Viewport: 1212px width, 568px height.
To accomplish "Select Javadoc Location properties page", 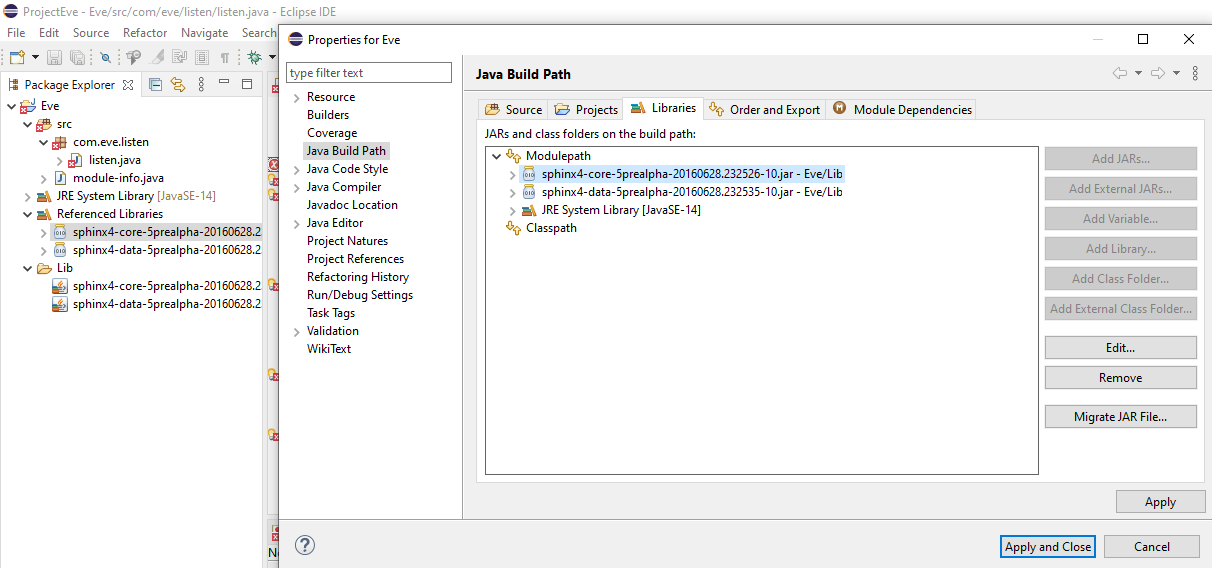I will point(352,205).
